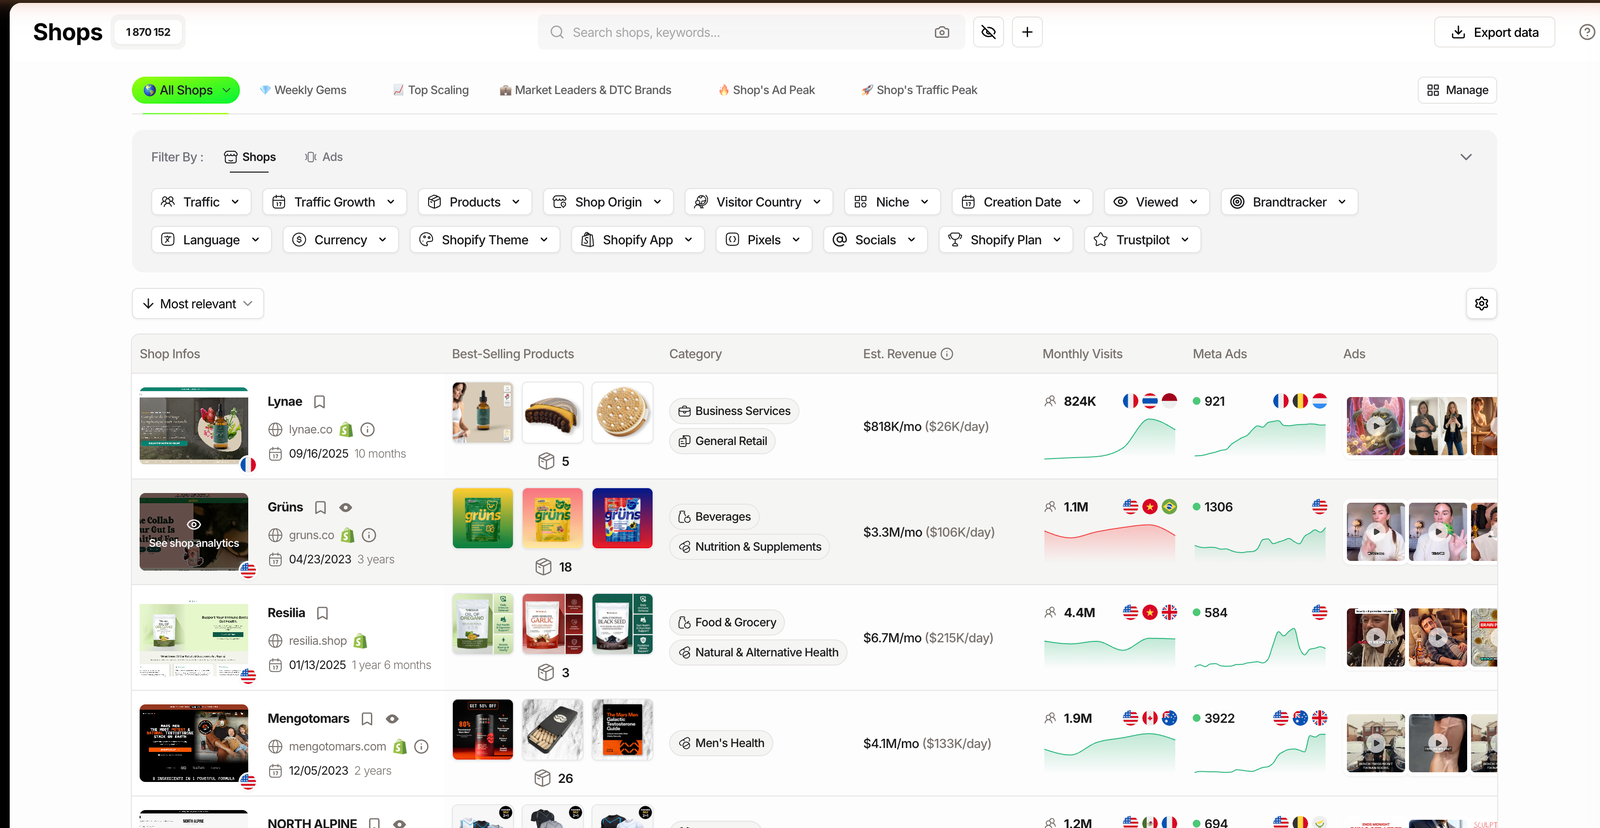Screen dimensions: 1600x828
Task: Toggle viewed eye icon next to Grüns
Action: click(346, 508)
